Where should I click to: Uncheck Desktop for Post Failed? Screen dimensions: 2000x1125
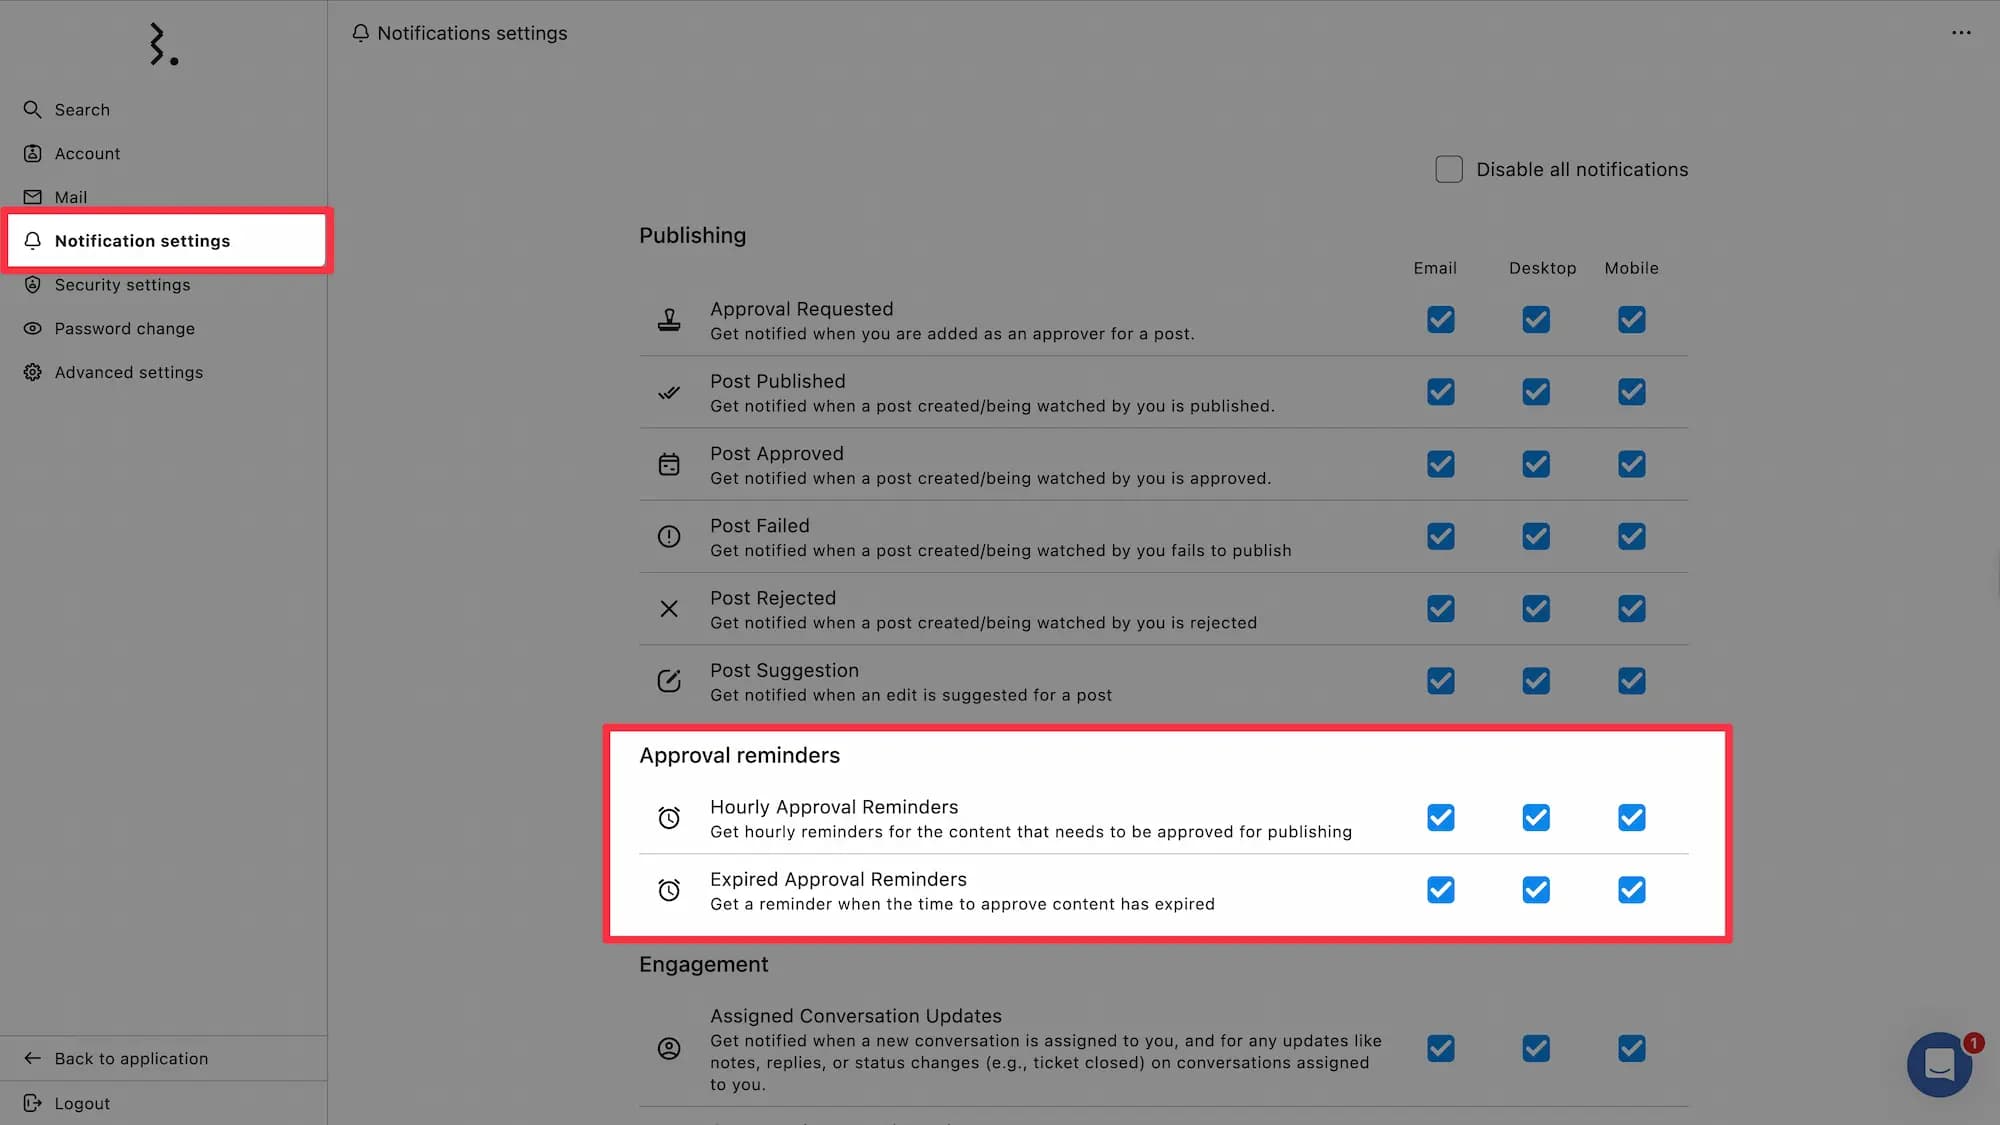1536,537
